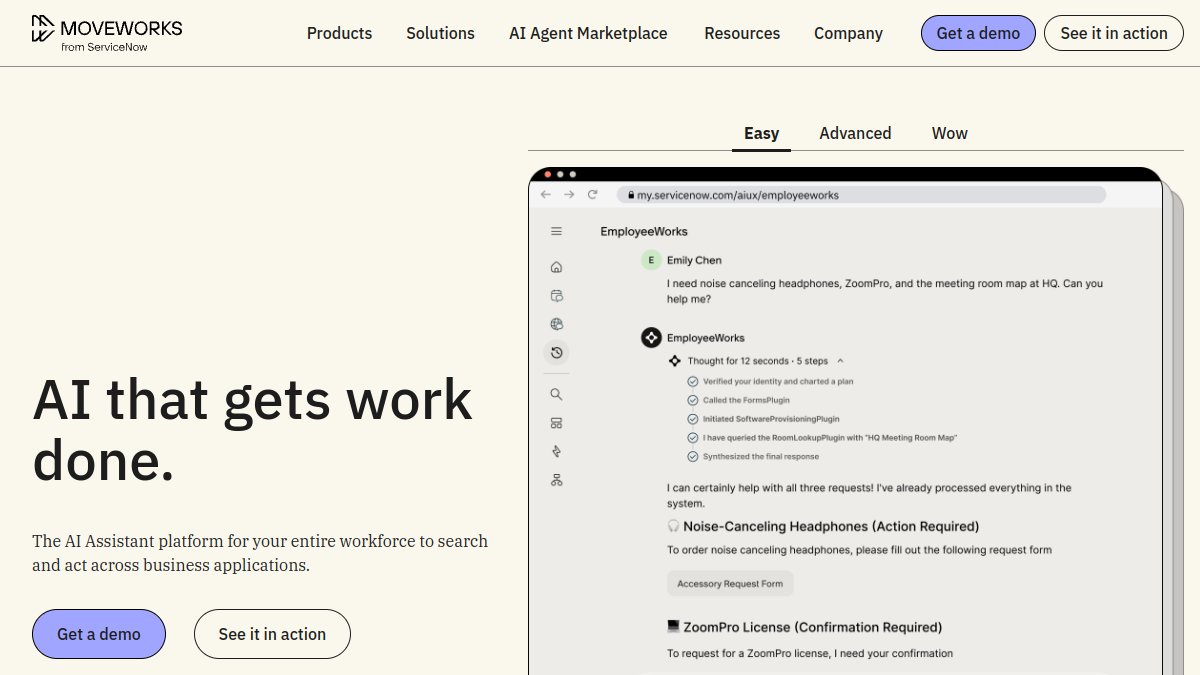The width and height of the screenshot is (1200, 675).
Task: Open the history clock icon in sidebar
Action: [557, 352]
